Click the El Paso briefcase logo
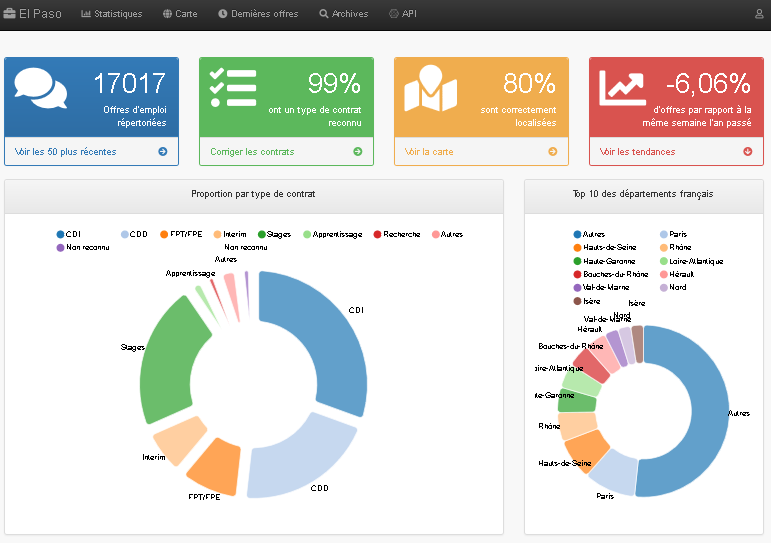 click(10, 14)
